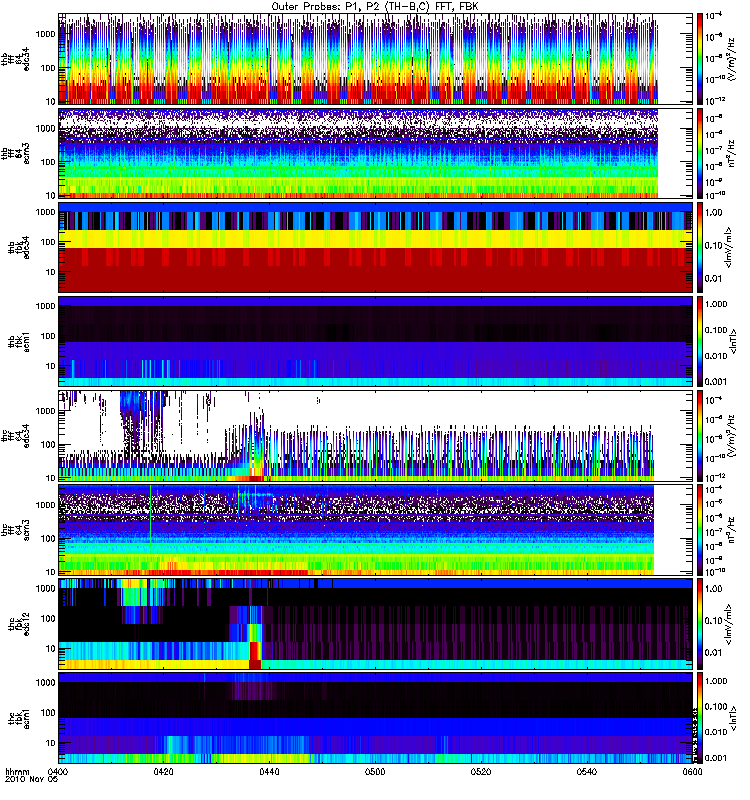Image resolution: width=750 pixels, height=800 pixels.
Task: Click the '0520' time axis label
Action: 481,772
